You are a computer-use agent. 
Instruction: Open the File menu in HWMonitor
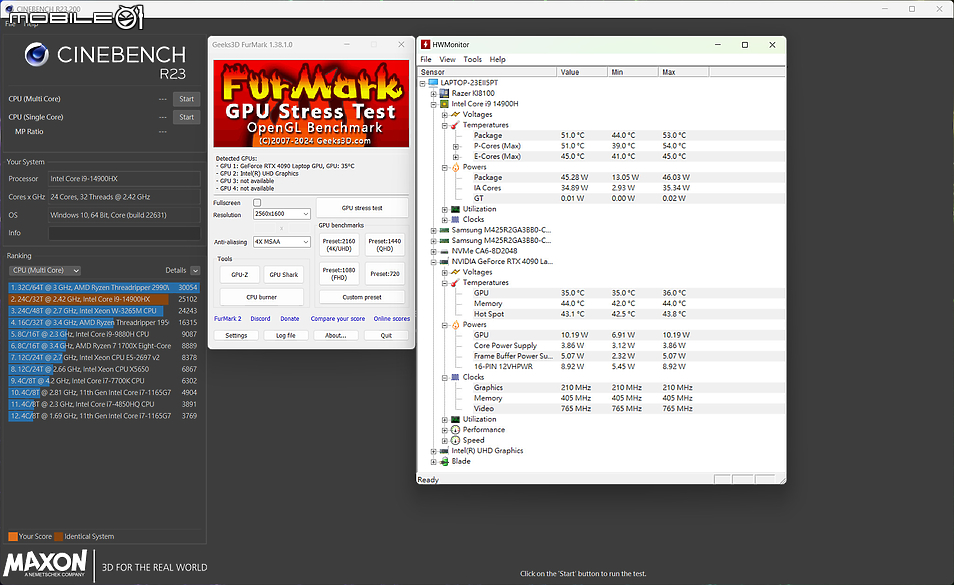click(x=426, y=60)
